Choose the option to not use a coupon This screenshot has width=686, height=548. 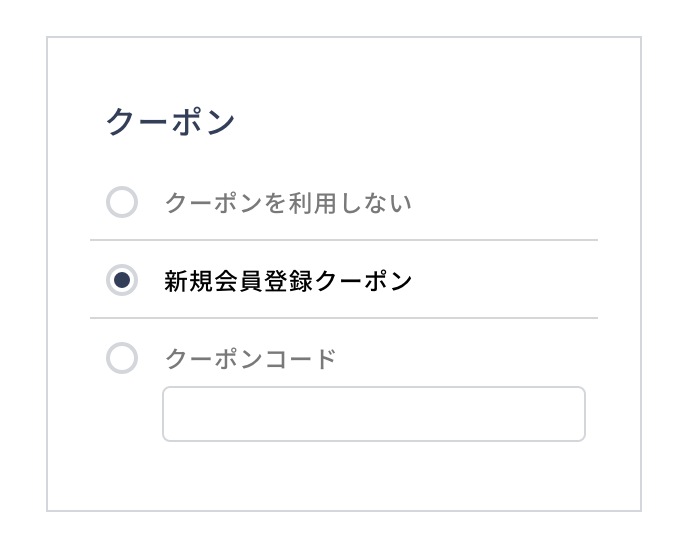point(122,203)
